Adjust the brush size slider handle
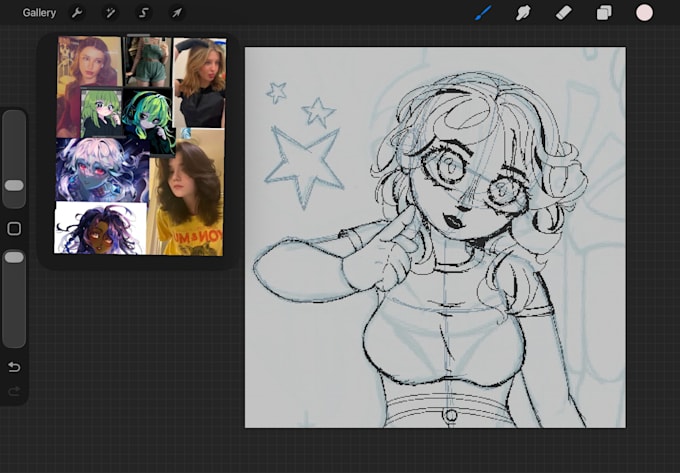This screenshot has width=680, height=473. point(14,186)
